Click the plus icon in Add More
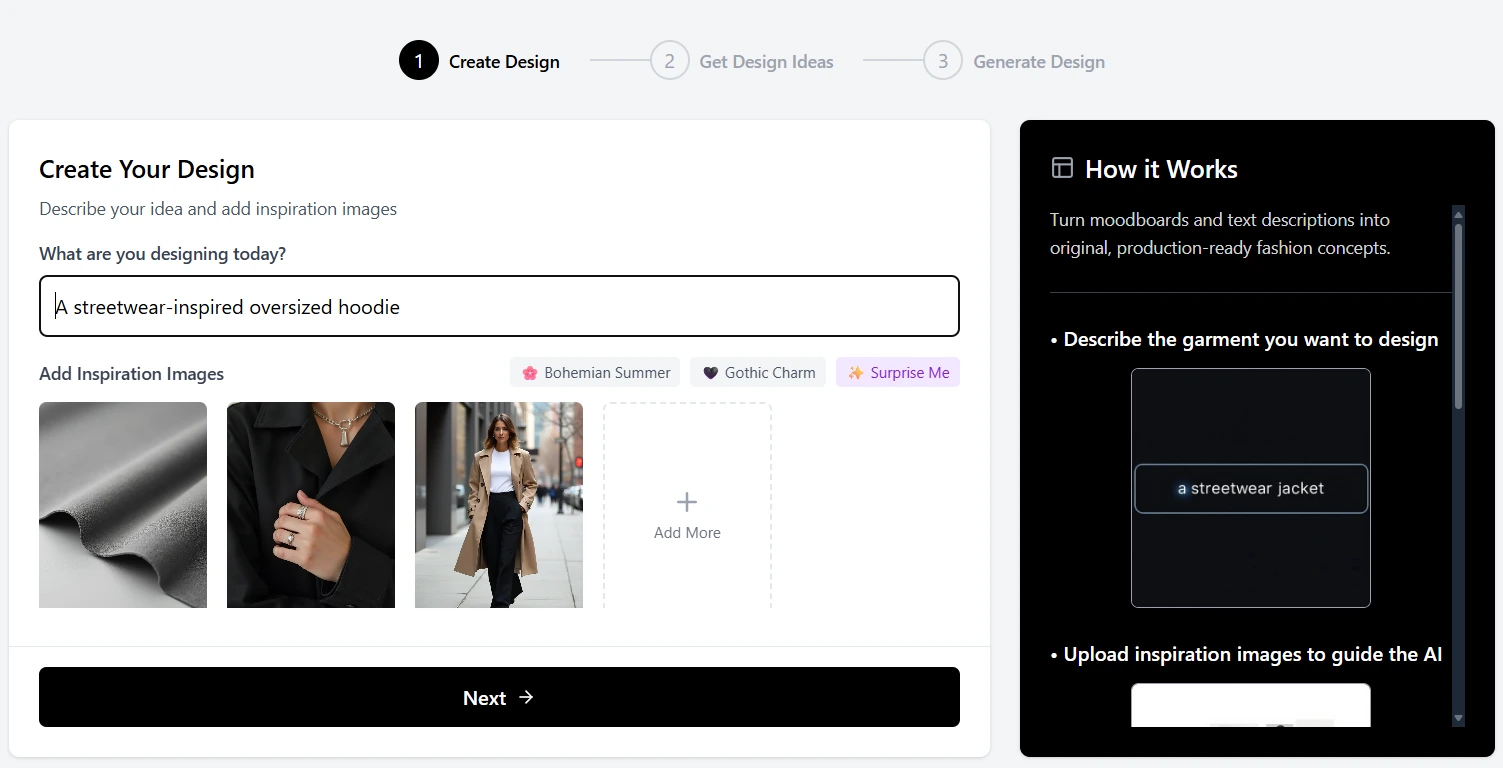Image resolution: width=1503 pixels, height=768 pixels. click(x=687, y=502)
